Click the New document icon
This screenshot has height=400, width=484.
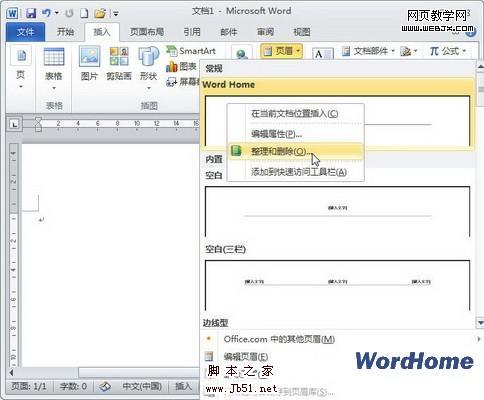(x=84, y=13)
